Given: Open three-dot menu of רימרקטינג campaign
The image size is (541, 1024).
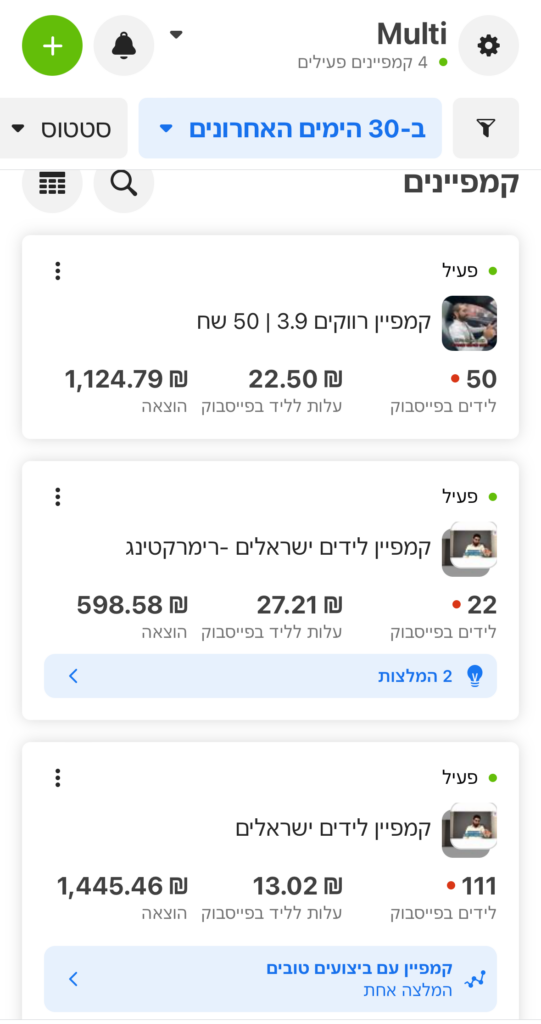Looking at the screenshot, I should tap(58, 497).
